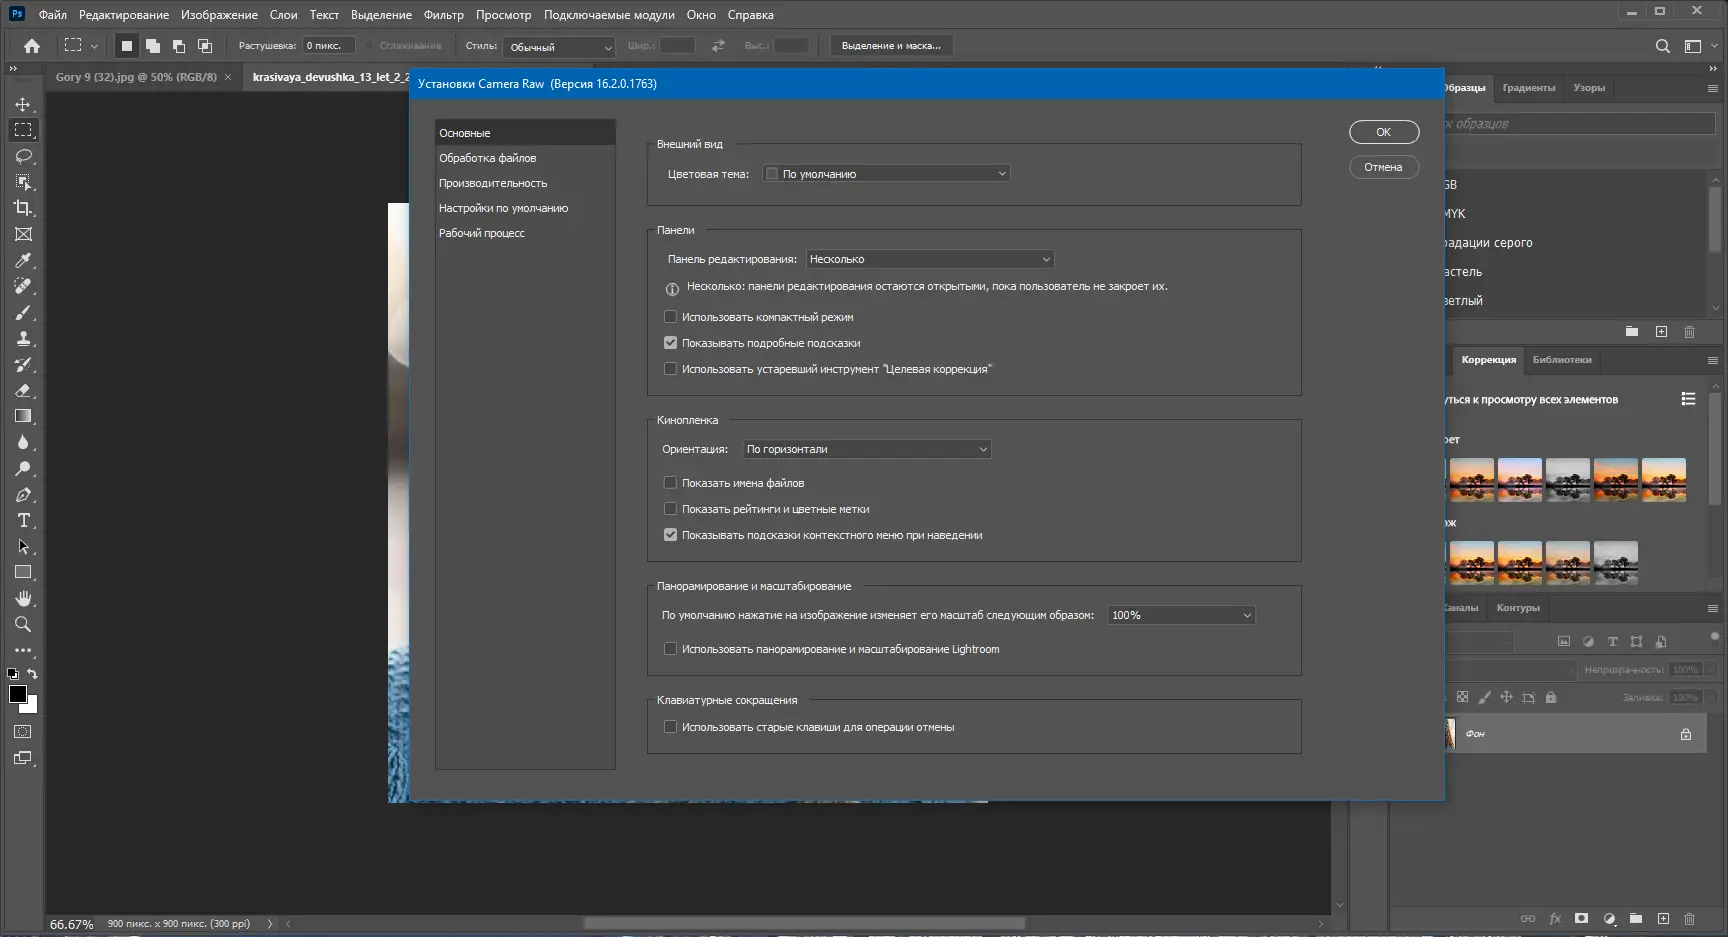This screenshot has width=1728, height=937.
Task: Select the Rectangle shape tool
Action: (23, 572)
